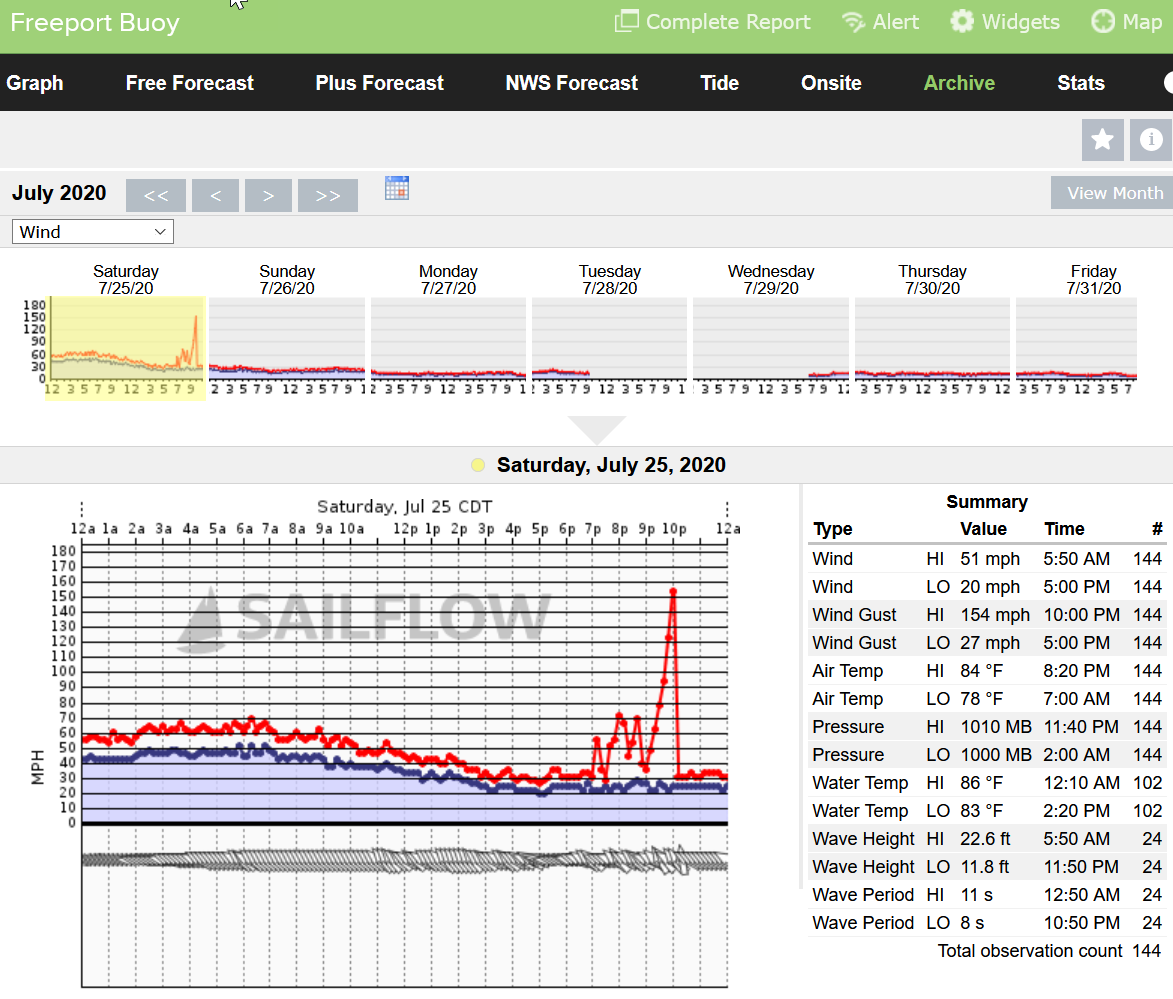Select the Tuesday 7/28/20 mini chart
Viewport: 1173px width, 999px height.
coord(610,339)
